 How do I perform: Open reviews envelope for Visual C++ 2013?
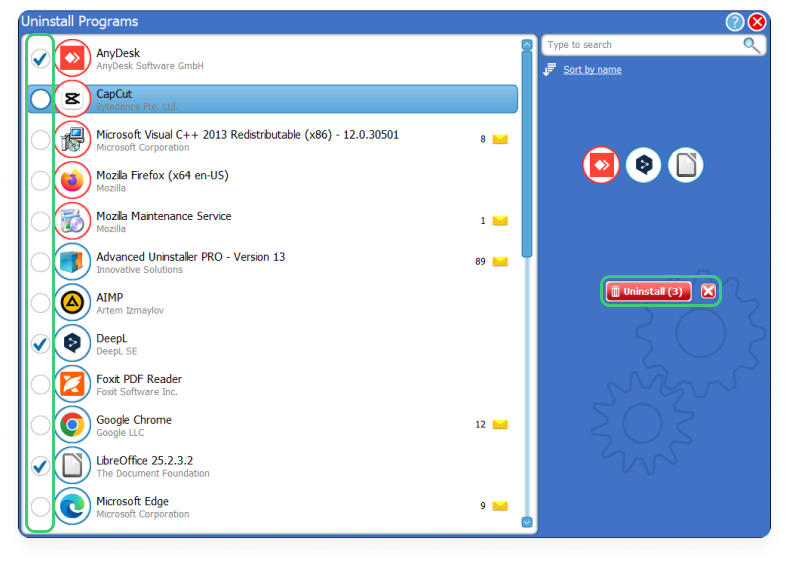pyautogui.click(x=500, y=139)
